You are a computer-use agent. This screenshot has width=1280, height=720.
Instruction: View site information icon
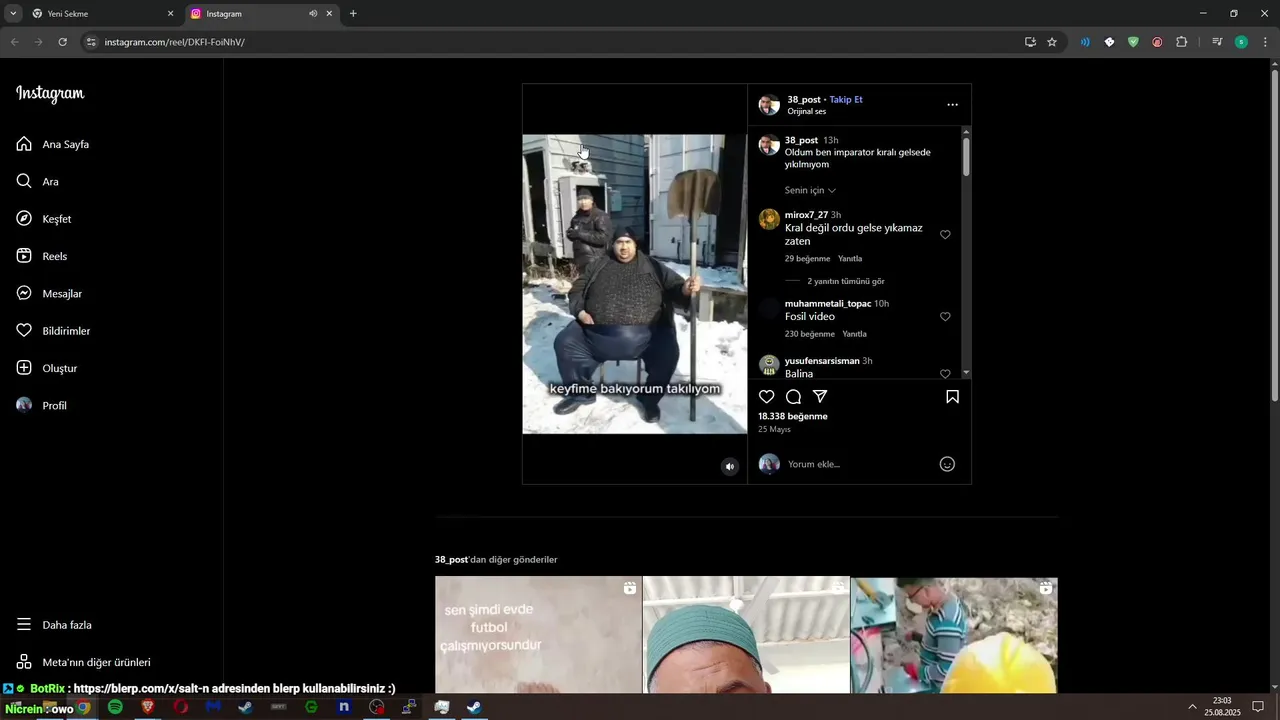pos(91,42)
